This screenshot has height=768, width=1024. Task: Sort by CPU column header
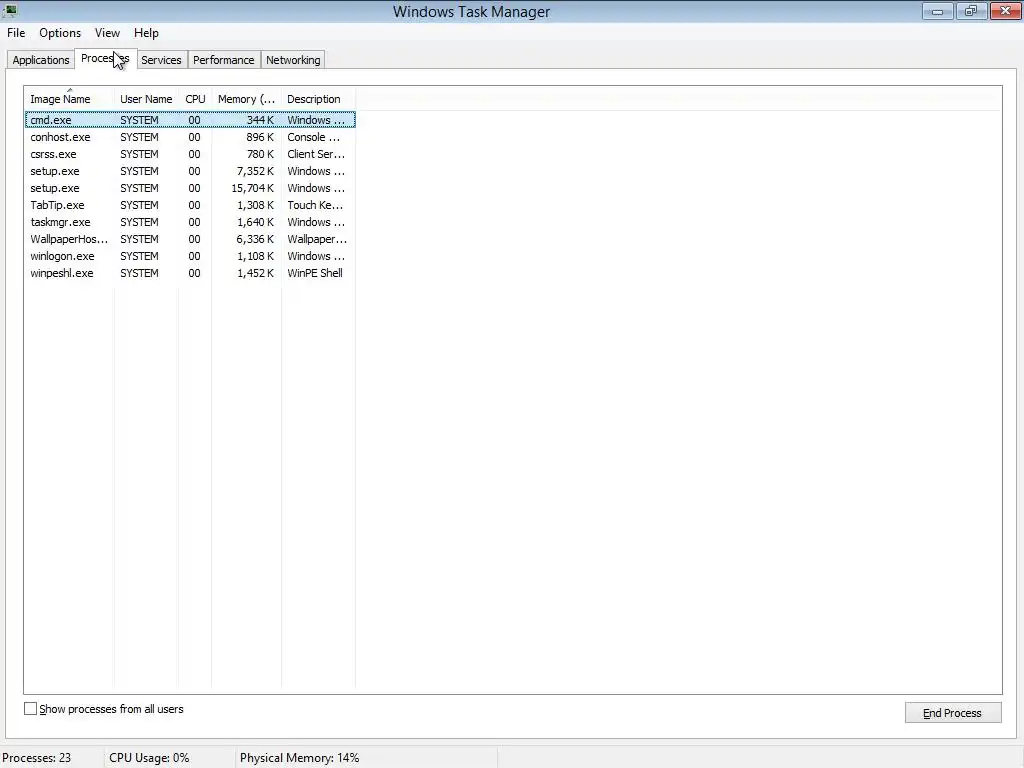point(195,99)
